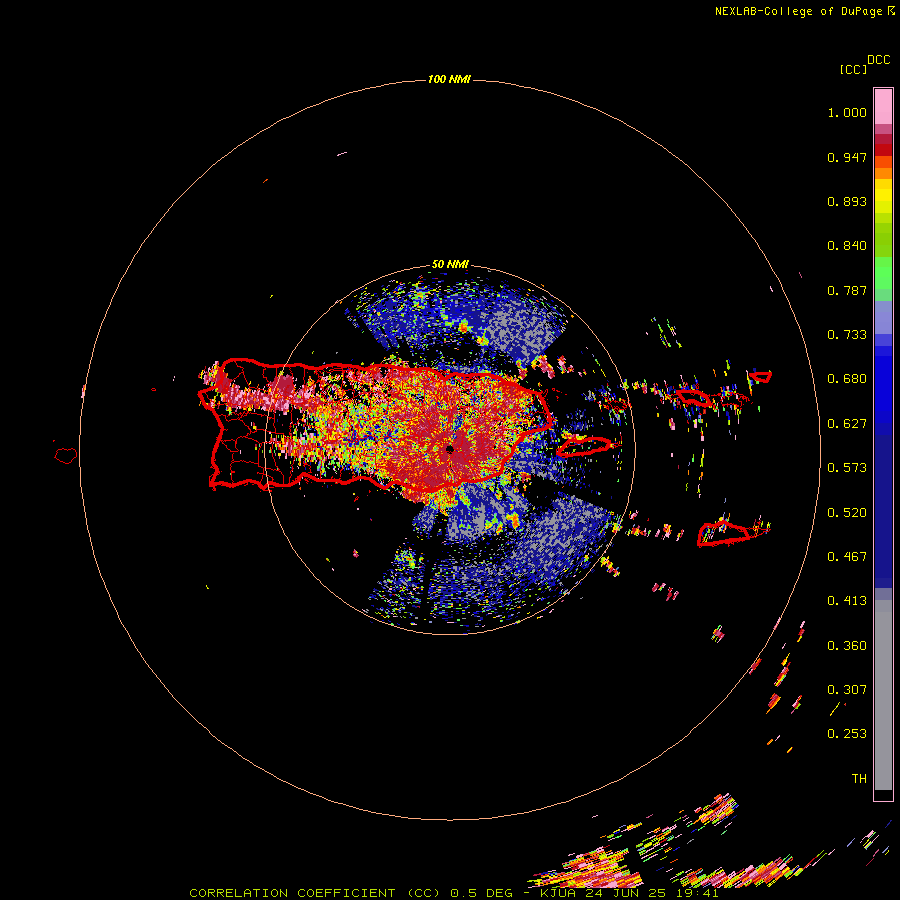Click the 50 NMI range ring label
Viewport: 900px width, 900px height.
(x=450, y=265)
